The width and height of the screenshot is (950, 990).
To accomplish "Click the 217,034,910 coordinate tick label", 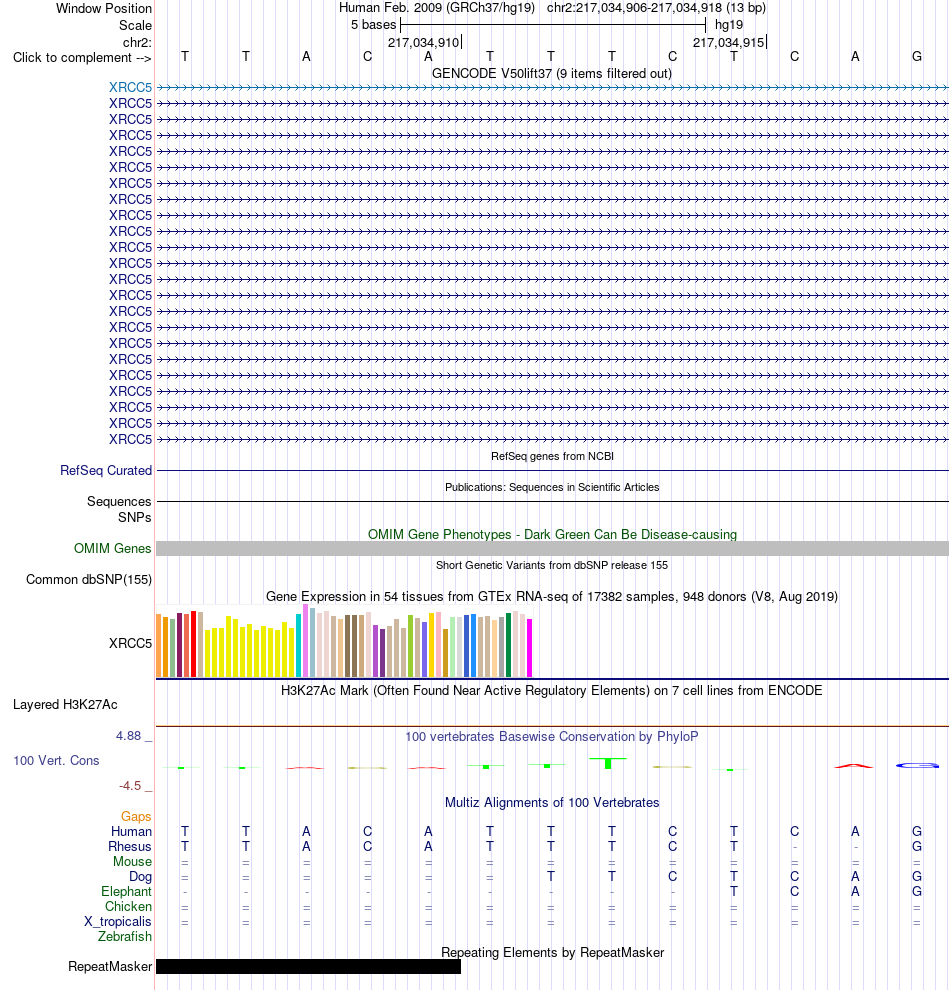I will point(423,42).
